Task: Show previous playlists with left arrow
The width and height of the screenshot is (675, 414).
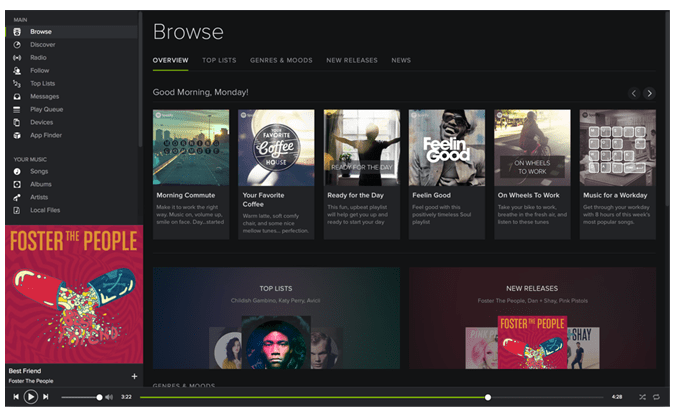Action: point(634,93)
